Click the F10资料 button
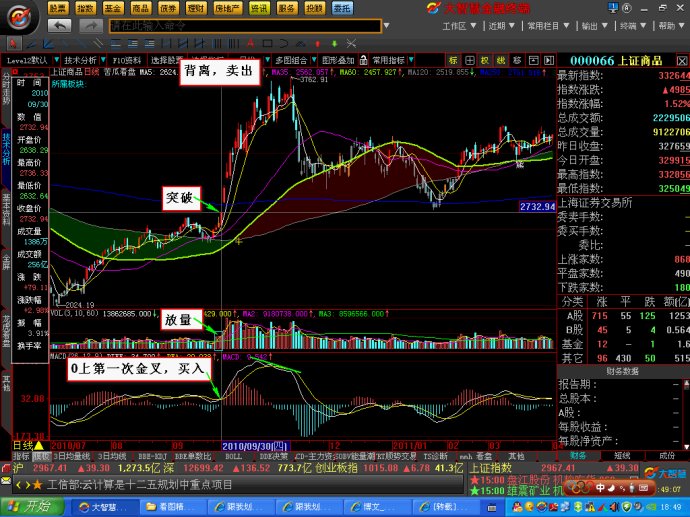 pos(127,60)
